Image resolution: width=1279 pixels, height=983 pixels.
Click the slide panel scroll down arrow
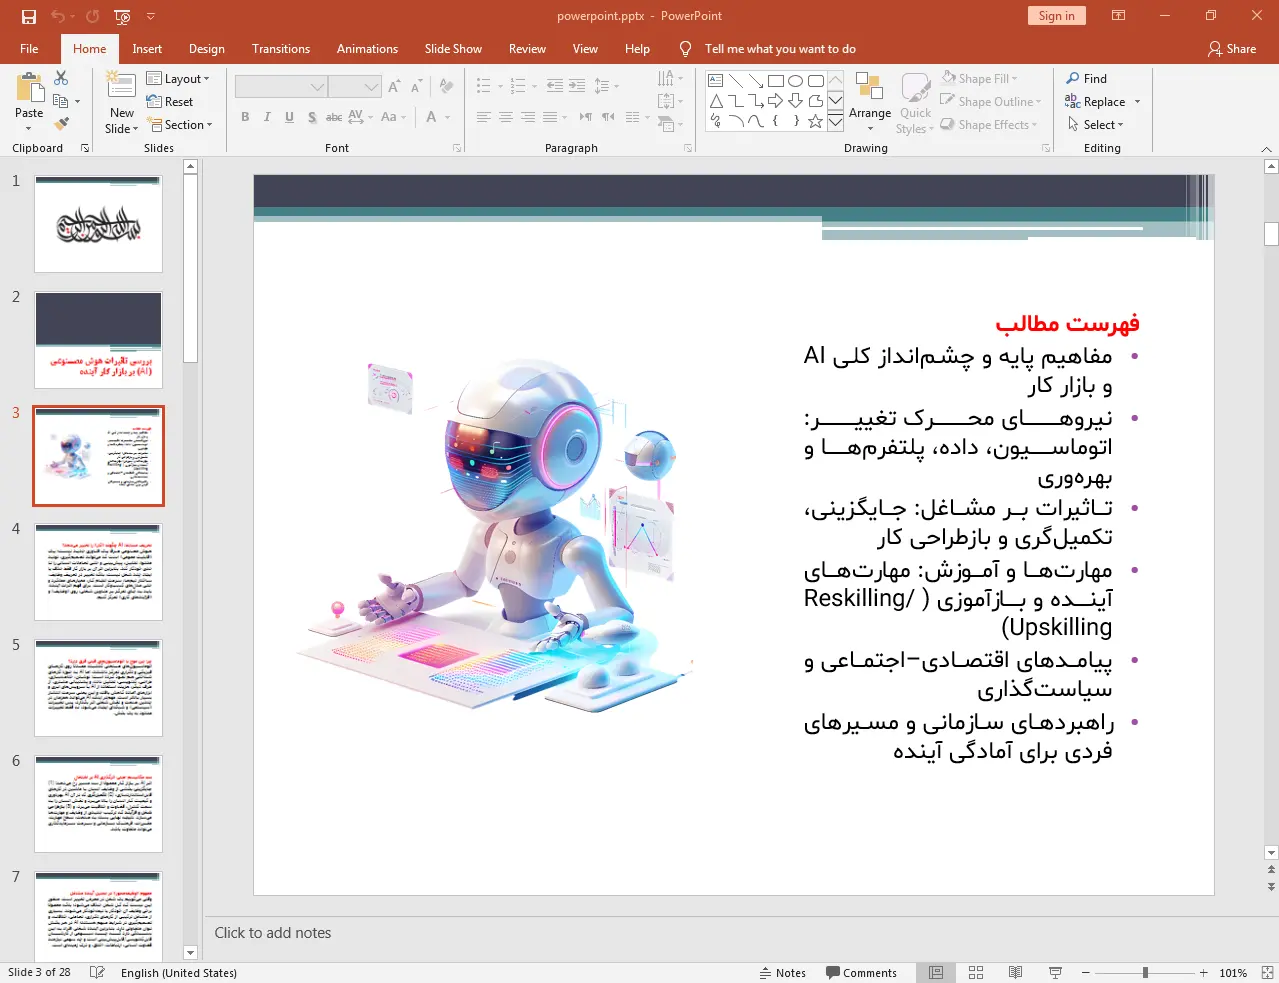pos(190,953)
